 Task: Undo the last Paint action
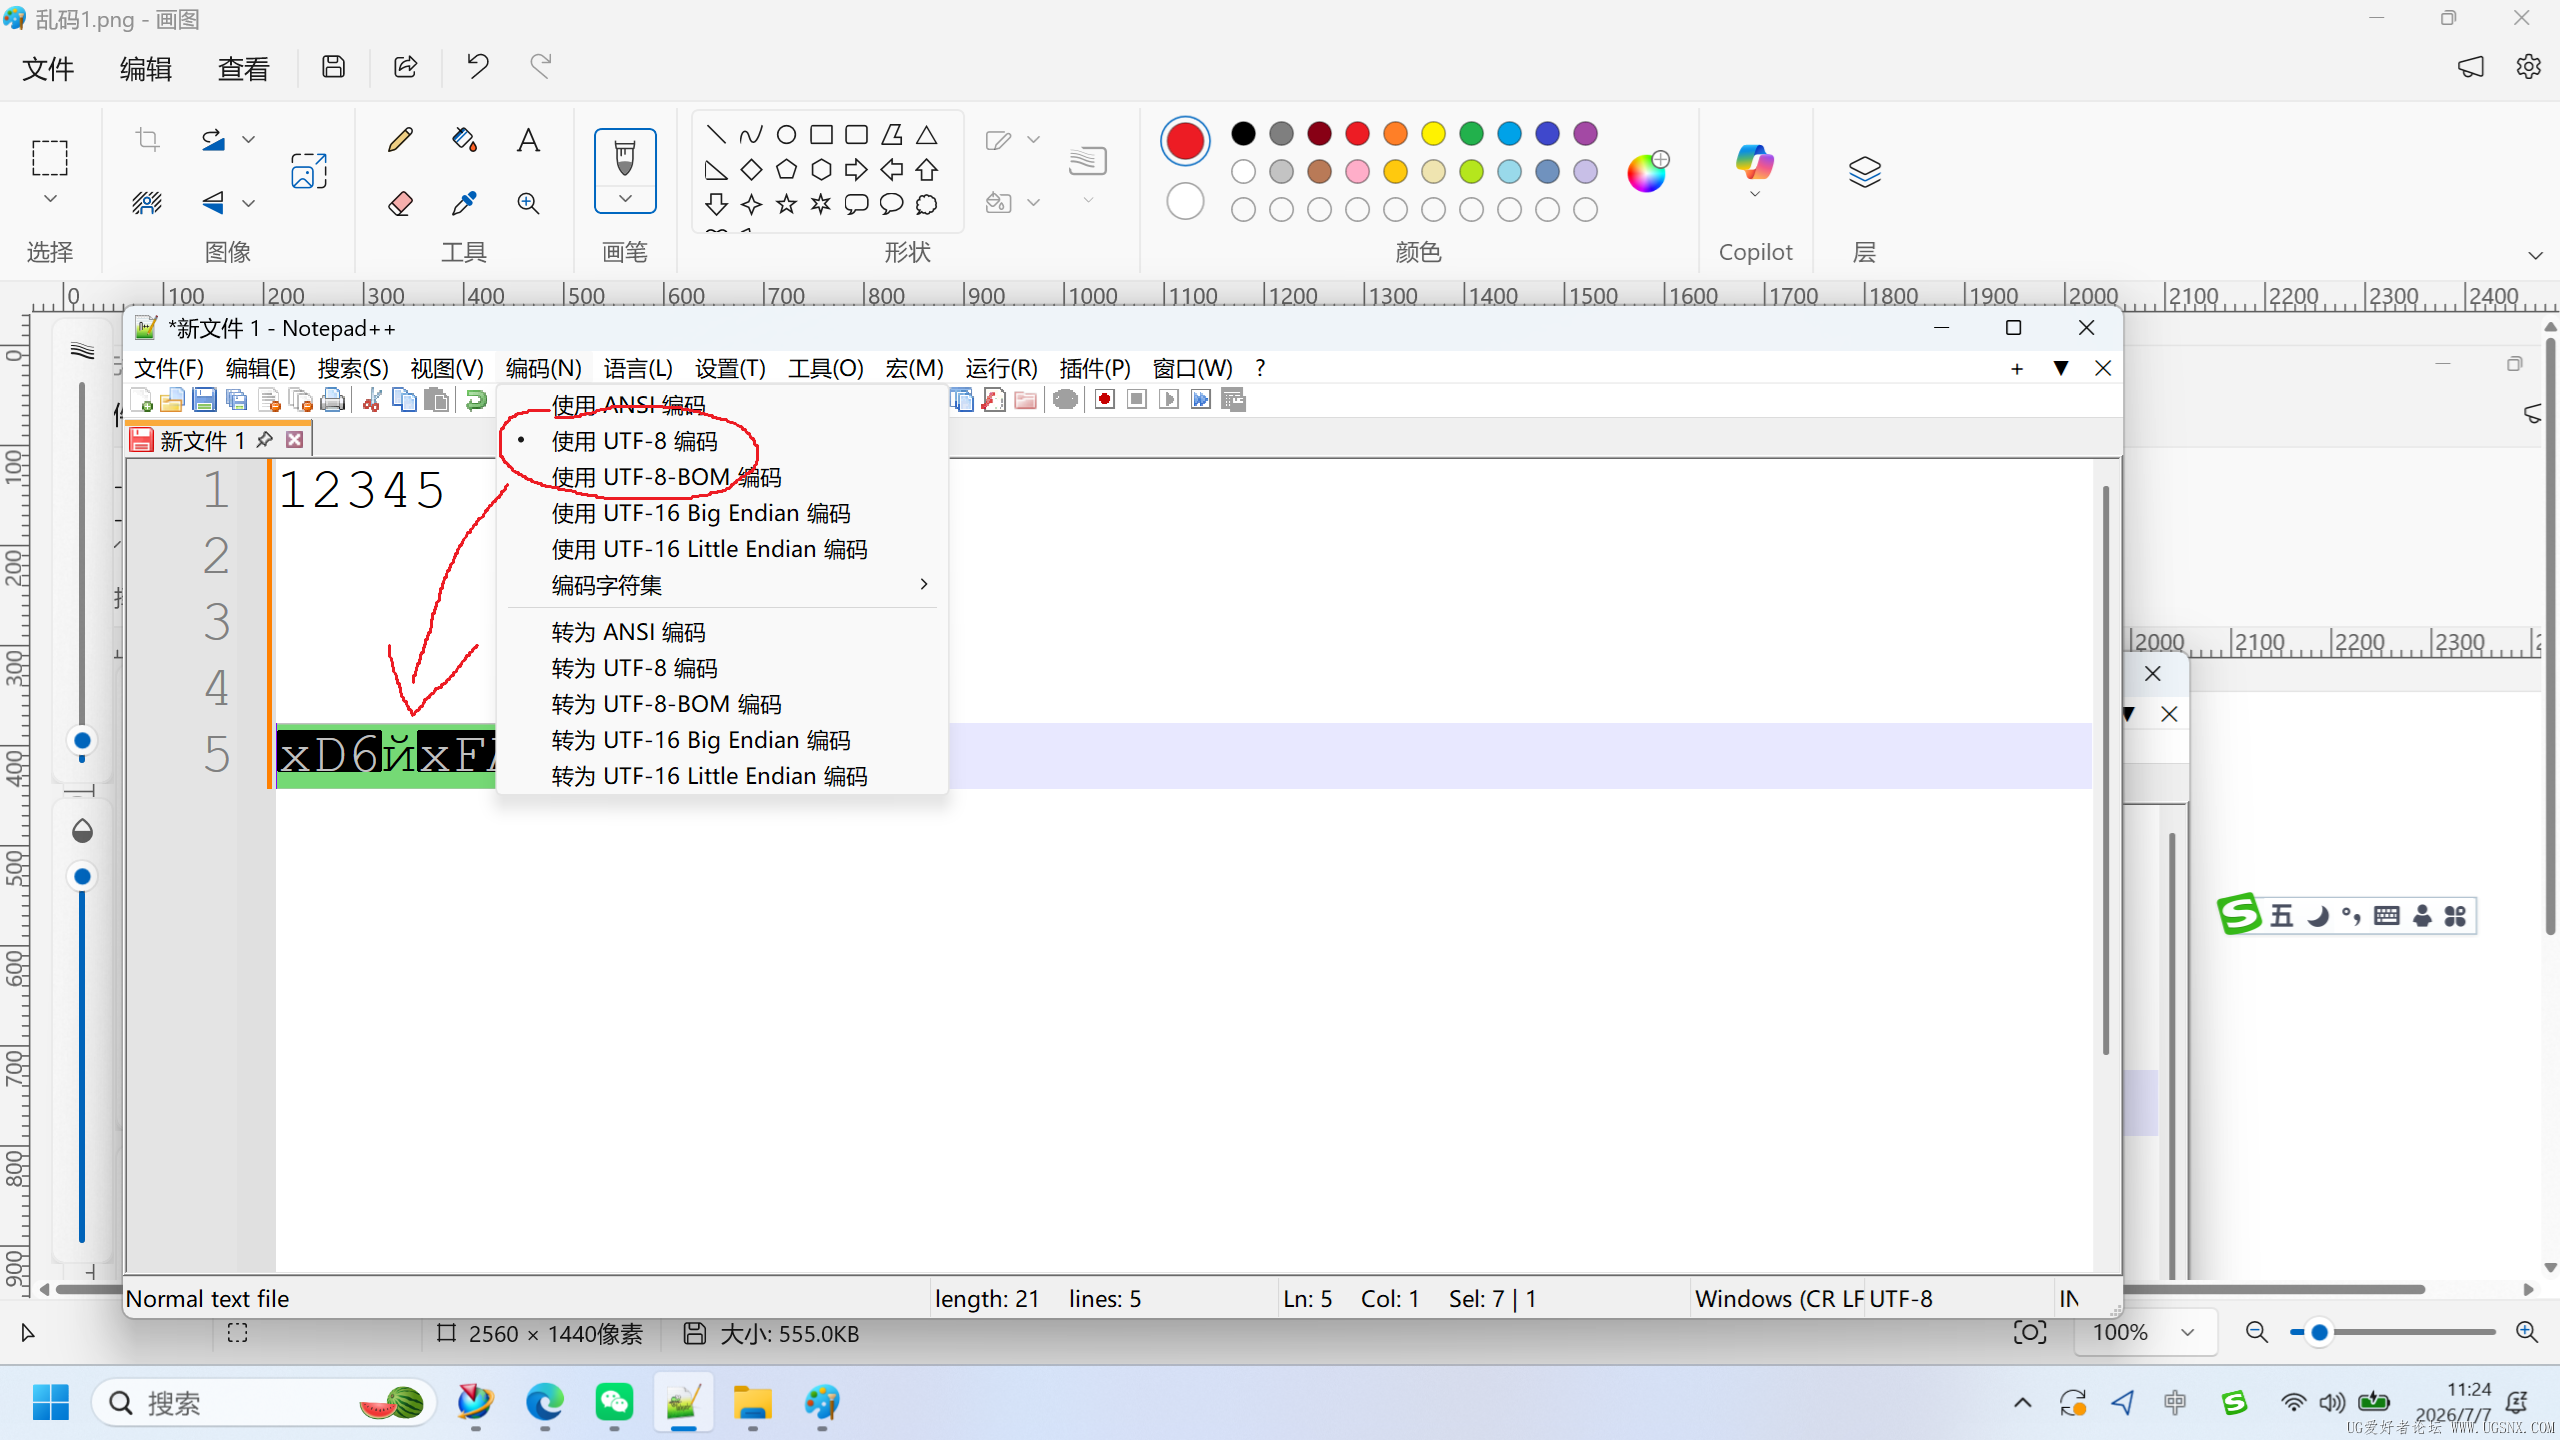477,67
